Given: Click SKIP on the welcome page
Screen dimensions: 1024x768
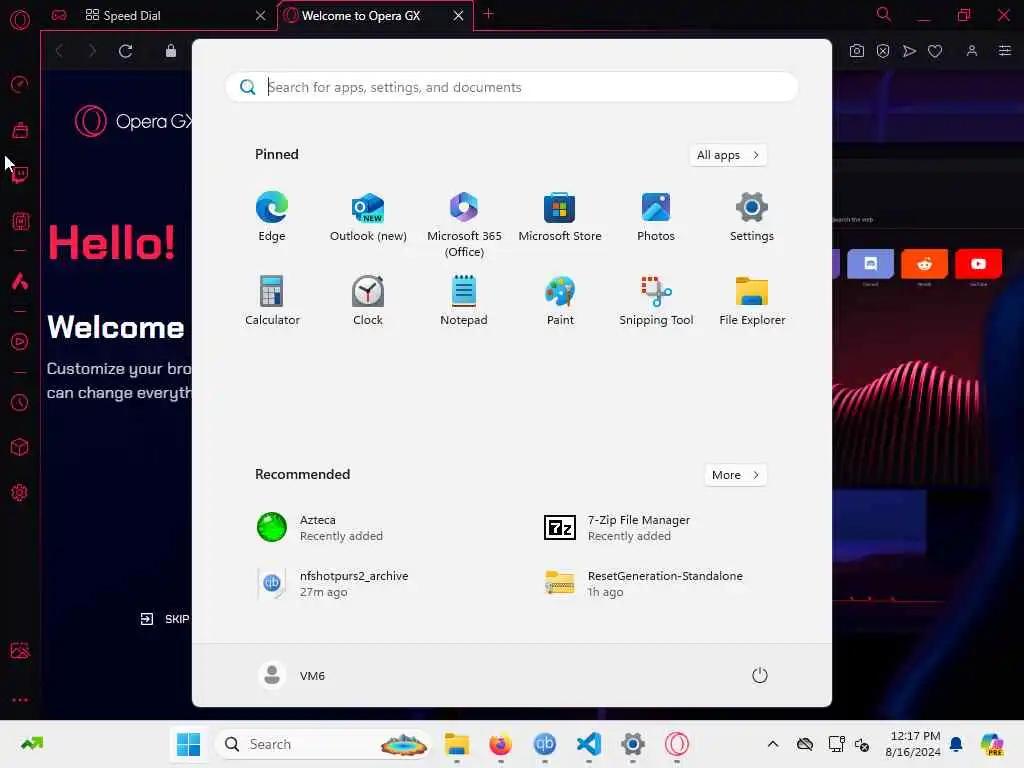Looking at the screenshot, I should point(165,619).
